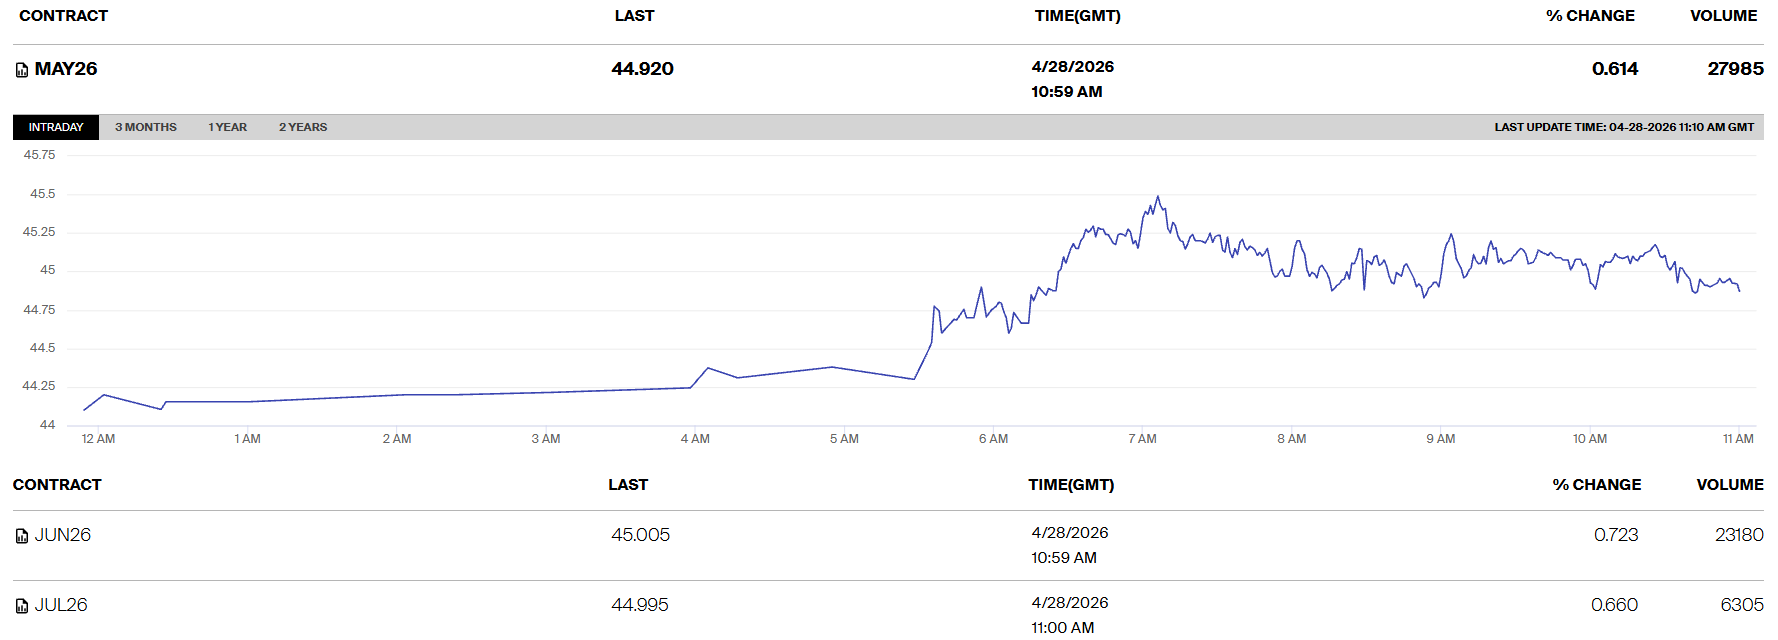This screenshot has height=640, width=1778.
Task: Show the 2 YEARS chart range
Action: tap(303, 127)
